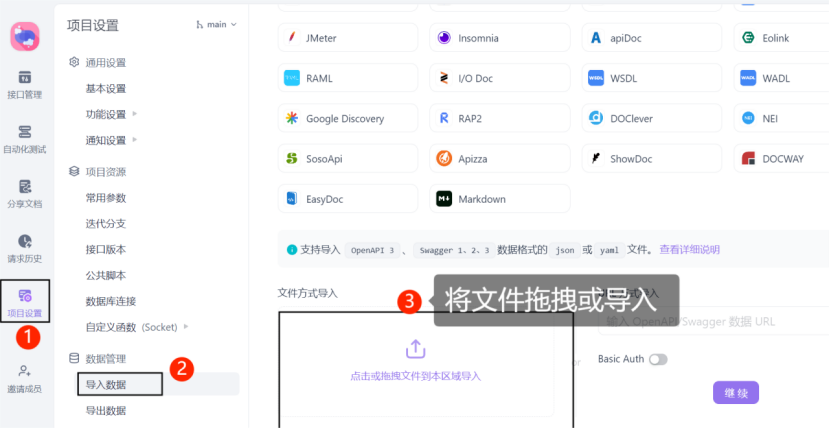The image size is (830, 428).
Task: Select the NEI import format
Action: click(782, 118)
